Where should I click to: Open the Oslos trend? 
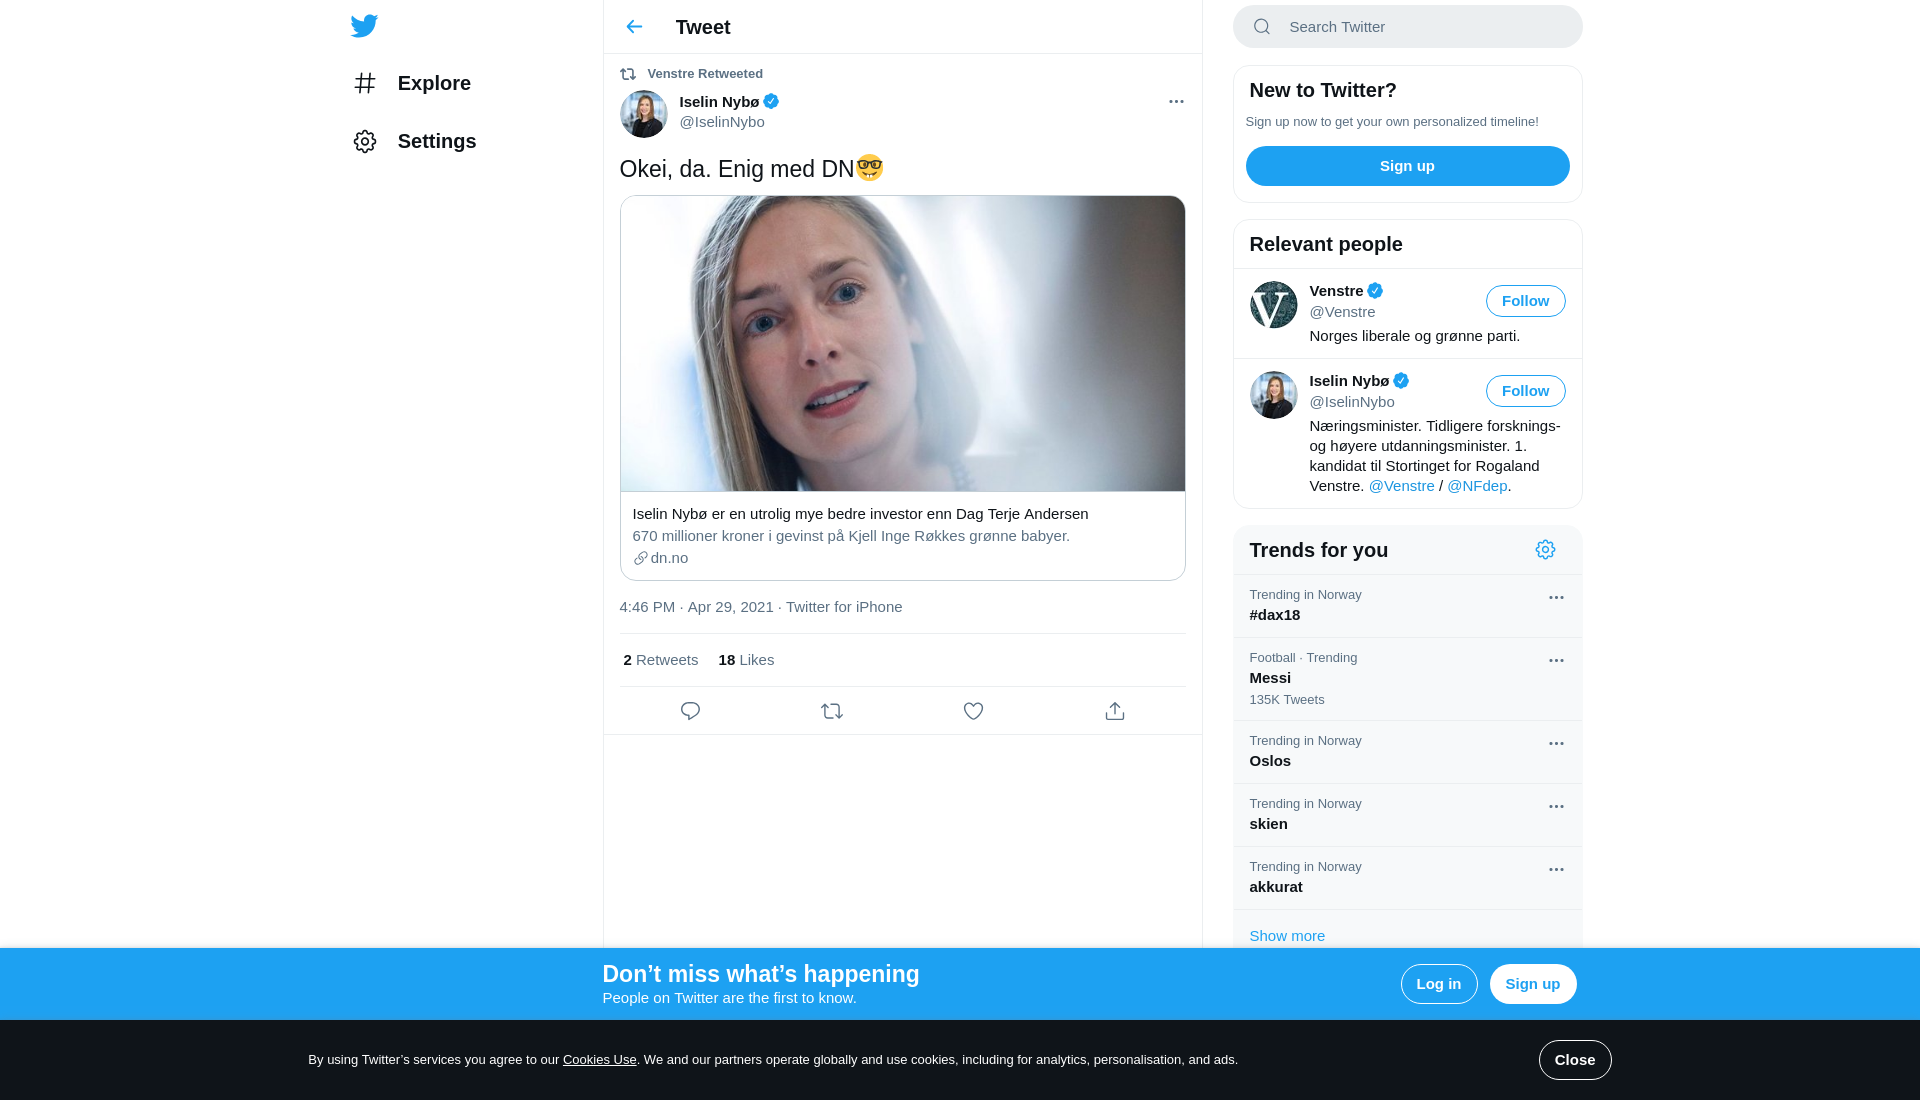(x=1407, y=752)
